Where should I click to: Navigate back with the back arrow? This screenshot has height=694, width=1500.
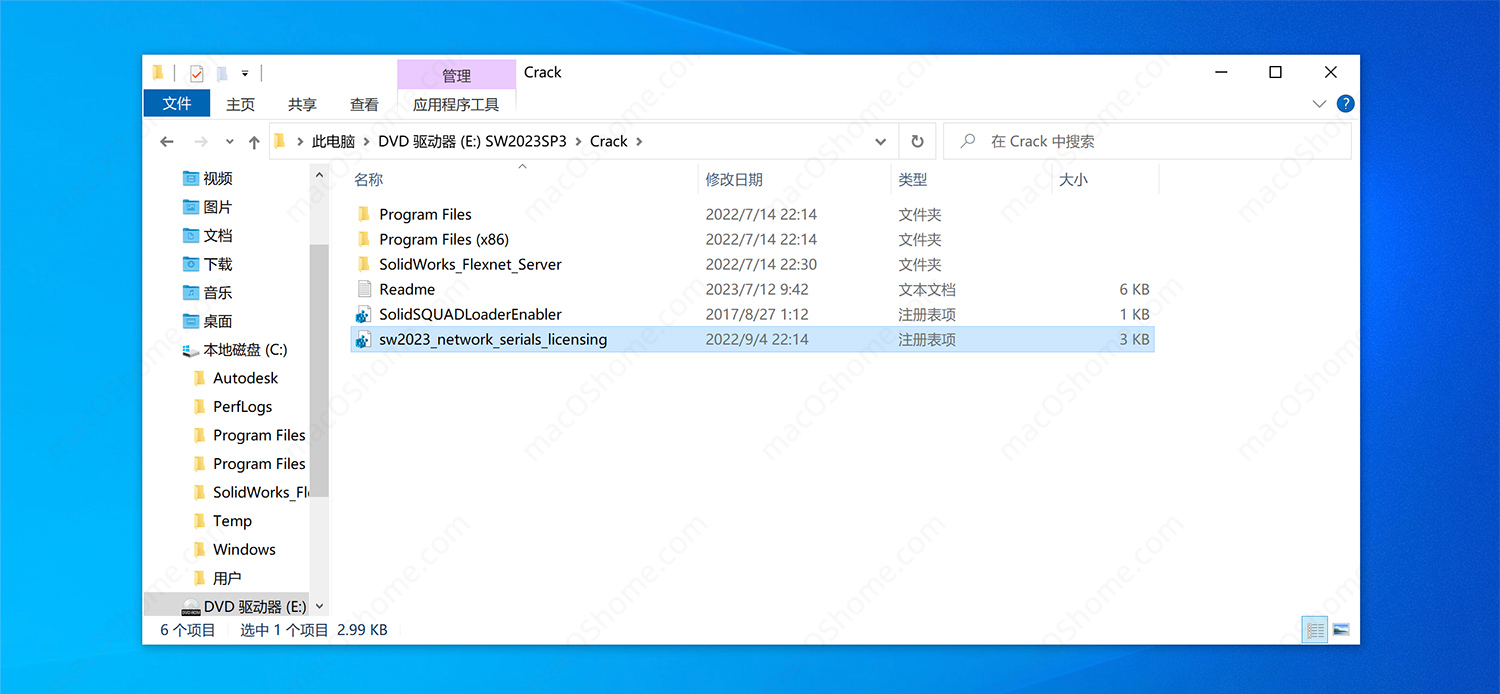pyautogui.click(x=166, y=141)
